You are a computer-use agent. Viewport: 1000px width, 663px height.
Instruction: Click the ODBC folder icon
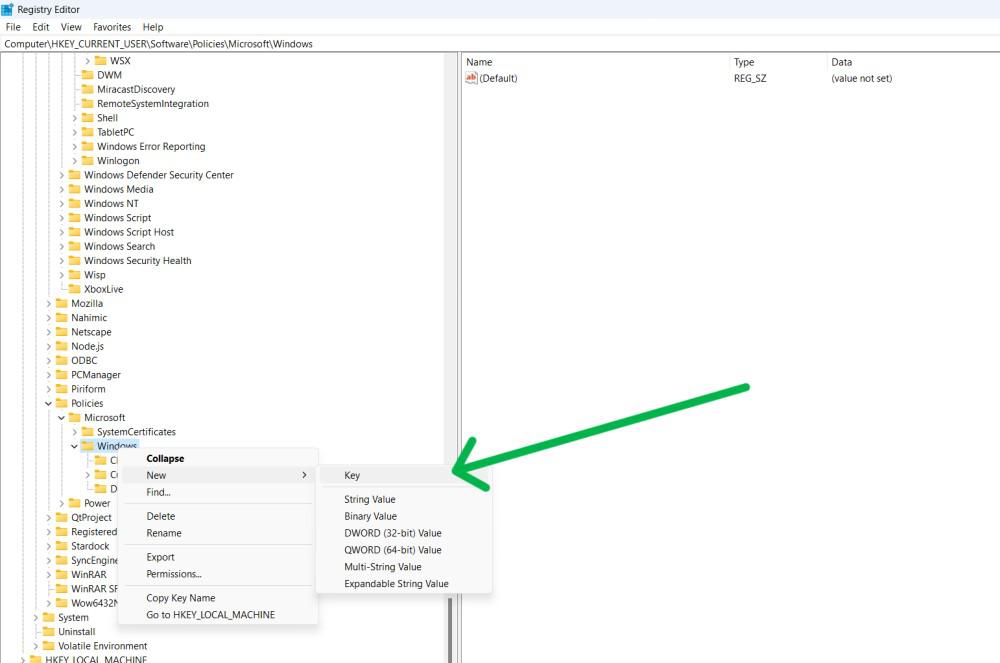pyautogui.click(x=62, y=360)
